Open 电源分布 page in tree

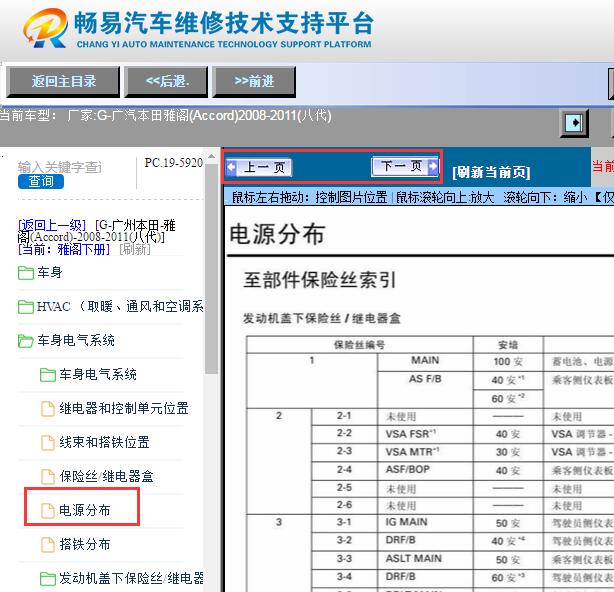[x=85, y=510]
